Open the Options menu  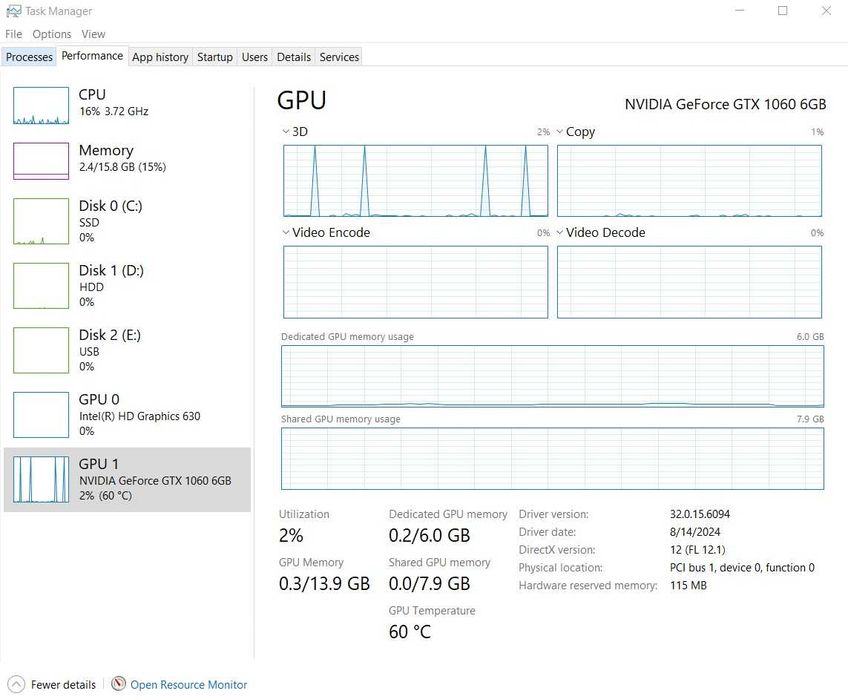point(52,34)
